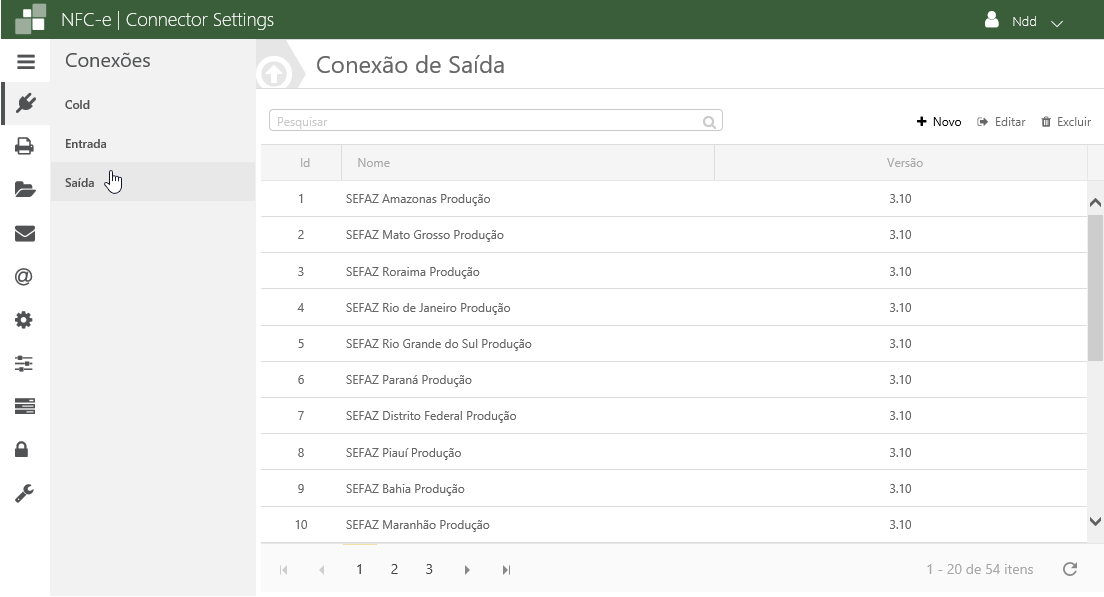
Task: Click the Excluir button
Action: pos(1066,122)
